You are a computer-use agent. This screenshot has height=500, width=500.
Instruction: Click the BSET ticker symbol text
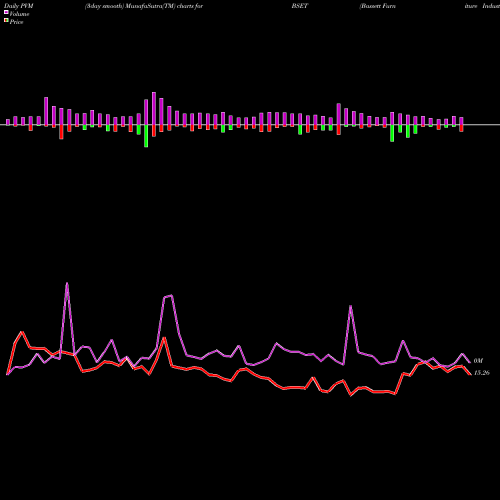(299, 6)
